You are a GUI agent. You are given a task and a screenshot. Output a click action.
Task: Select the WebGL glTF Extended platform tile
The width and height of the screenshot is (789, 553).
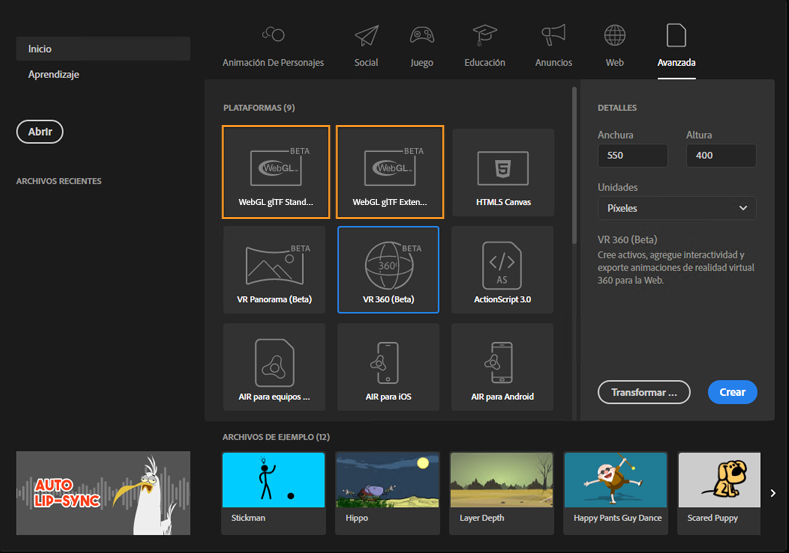tap(390, 172)
